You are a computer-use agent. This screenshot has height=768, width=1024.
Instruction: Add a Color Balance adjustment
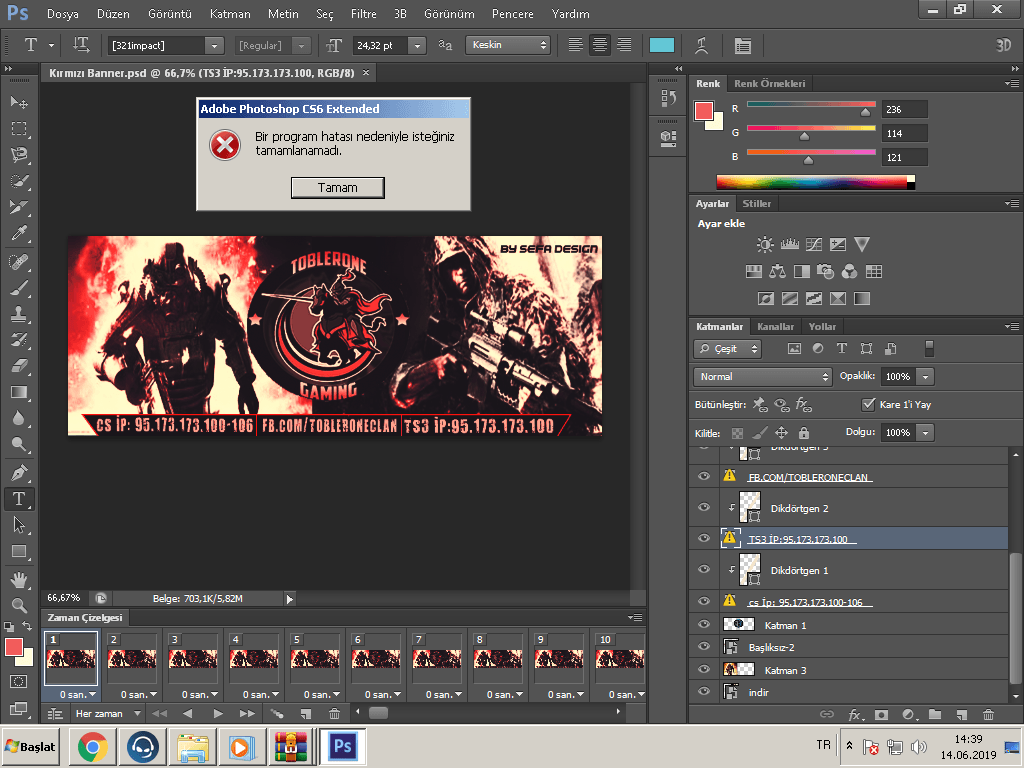tap(777, 271)
